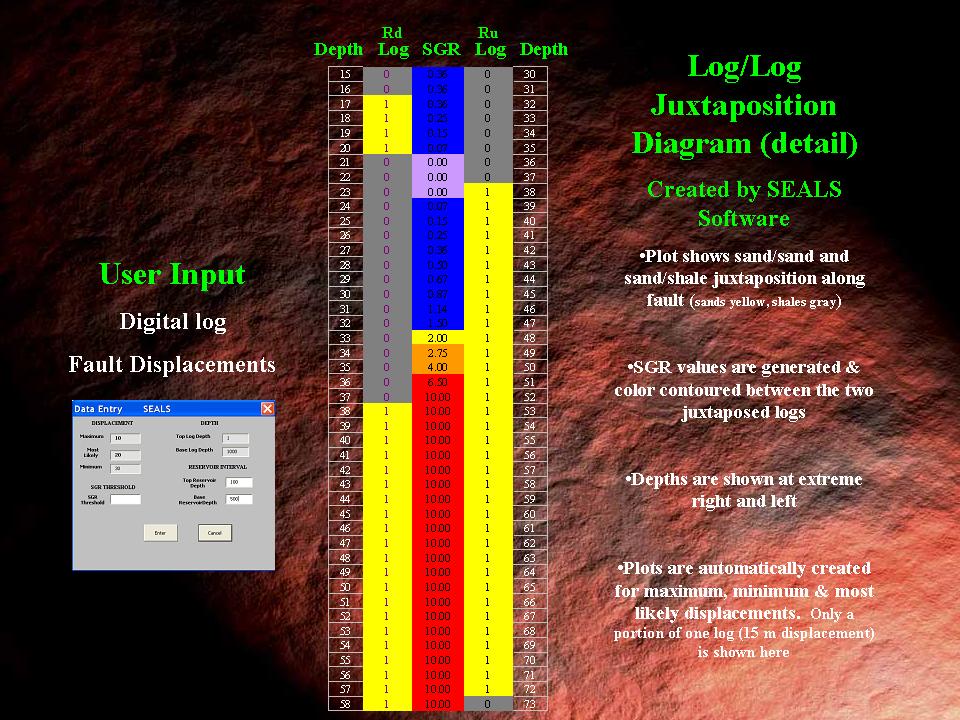Close the Data Entry SEALS dialog
Screen dimensions: 960x720
coord(267,409)
